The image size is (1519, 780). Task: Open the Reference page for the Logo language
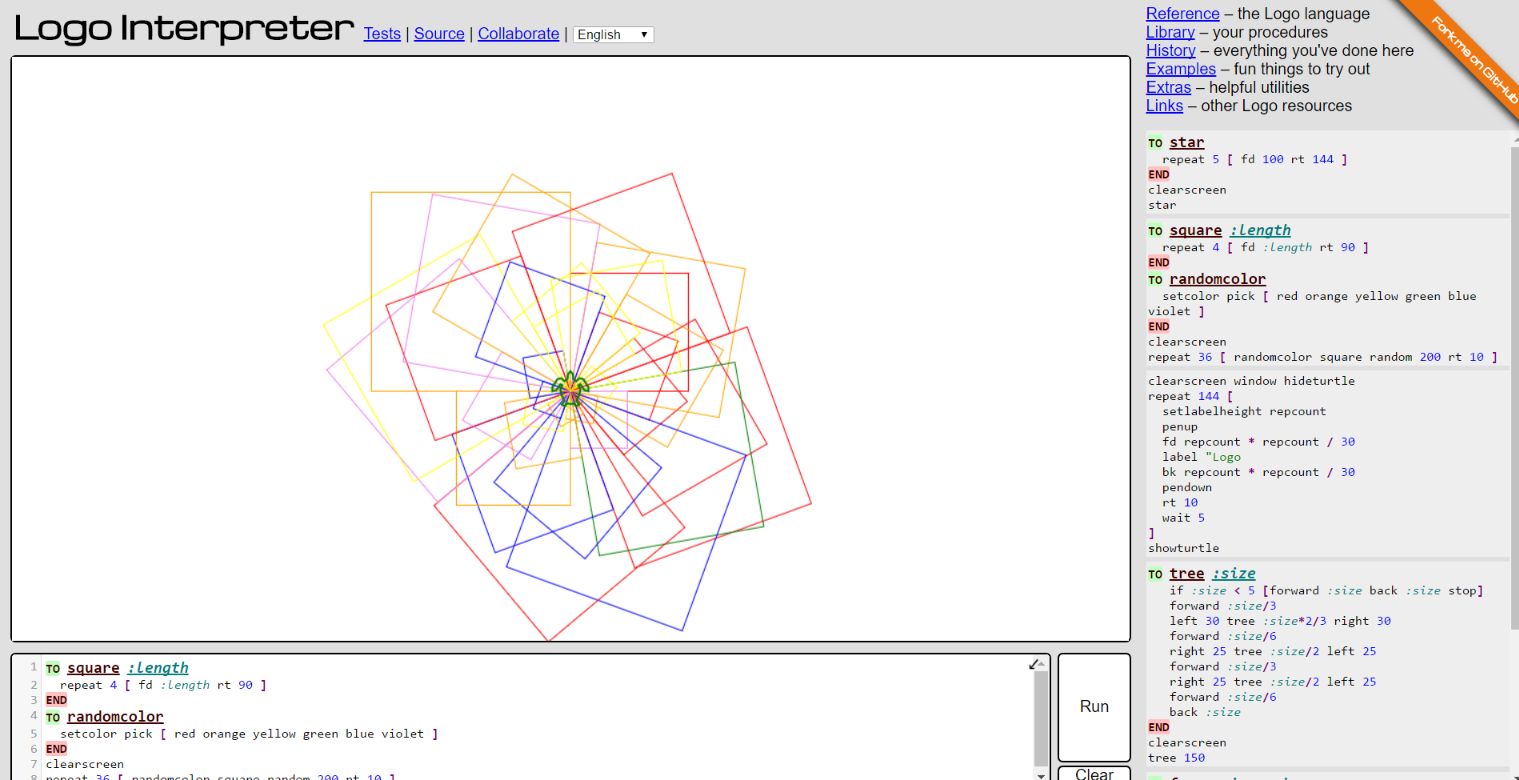(x=1182, y=13)
